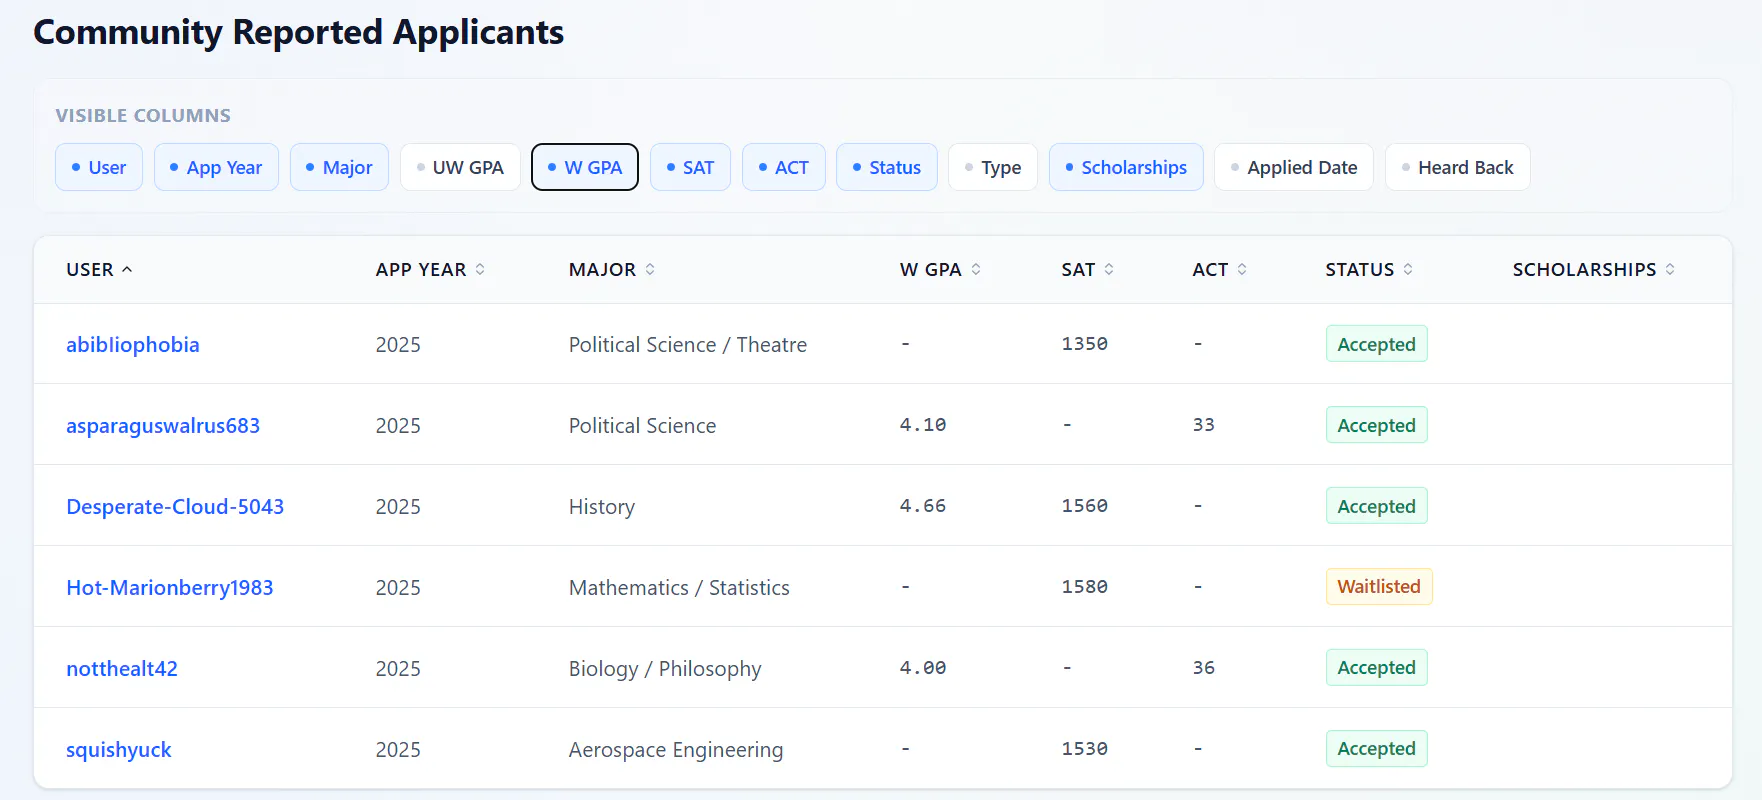Sort table by W GPA header
1762x800 pixels.
940,270
